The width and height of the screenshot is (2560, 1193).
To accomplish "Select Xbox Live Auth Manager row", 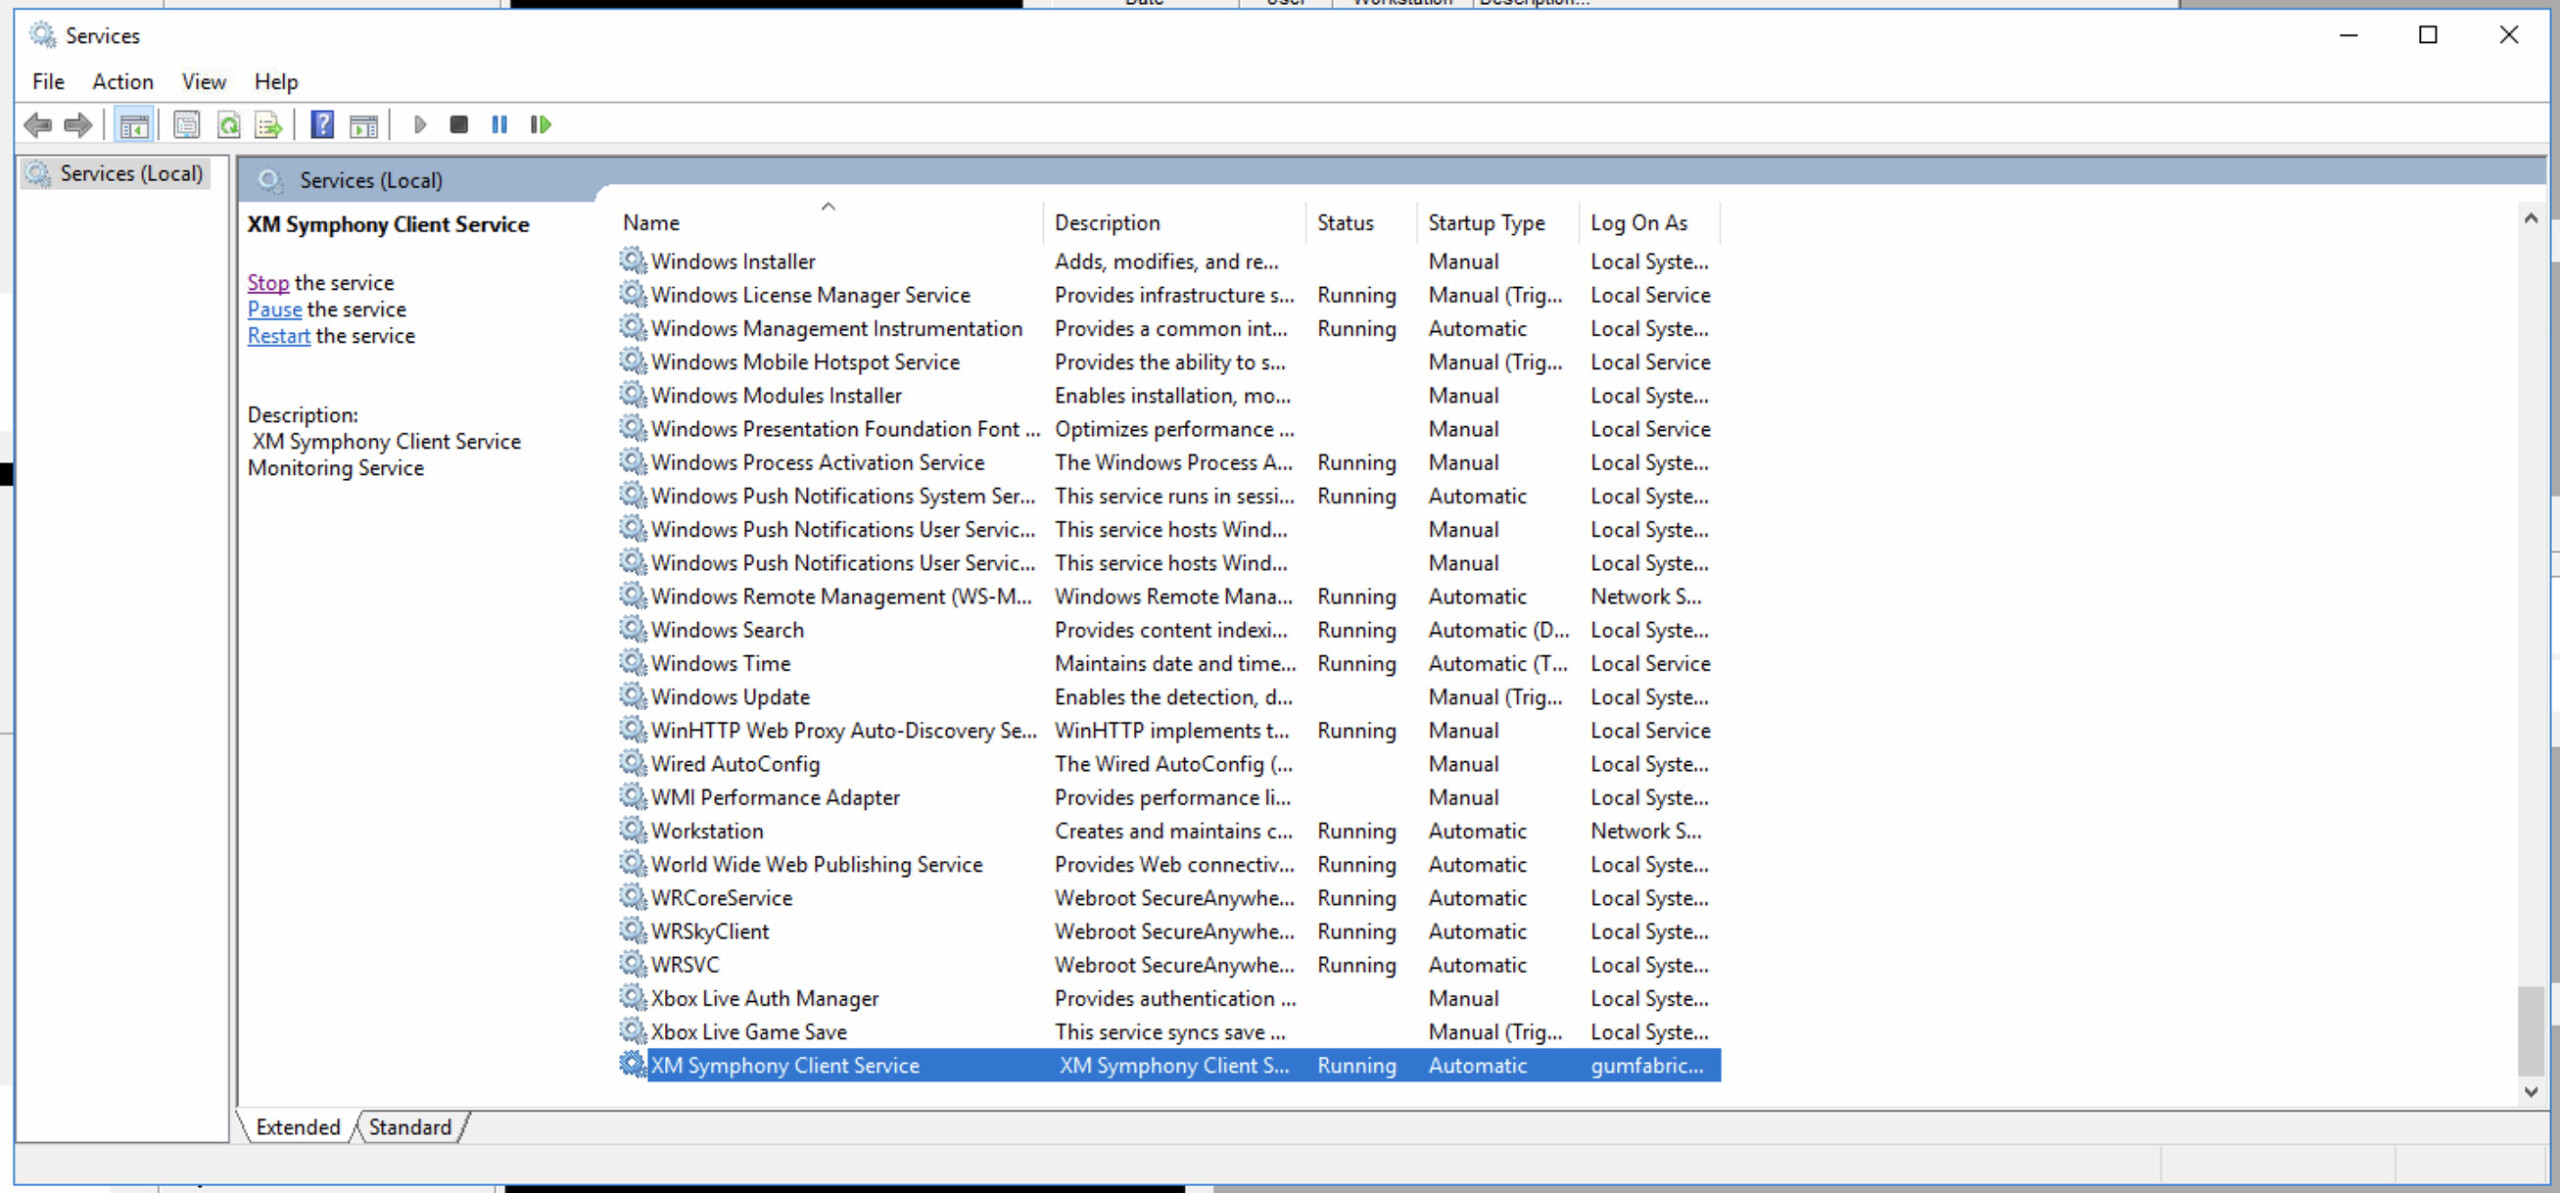I will pyautogui.click(x=1169, y=999).
